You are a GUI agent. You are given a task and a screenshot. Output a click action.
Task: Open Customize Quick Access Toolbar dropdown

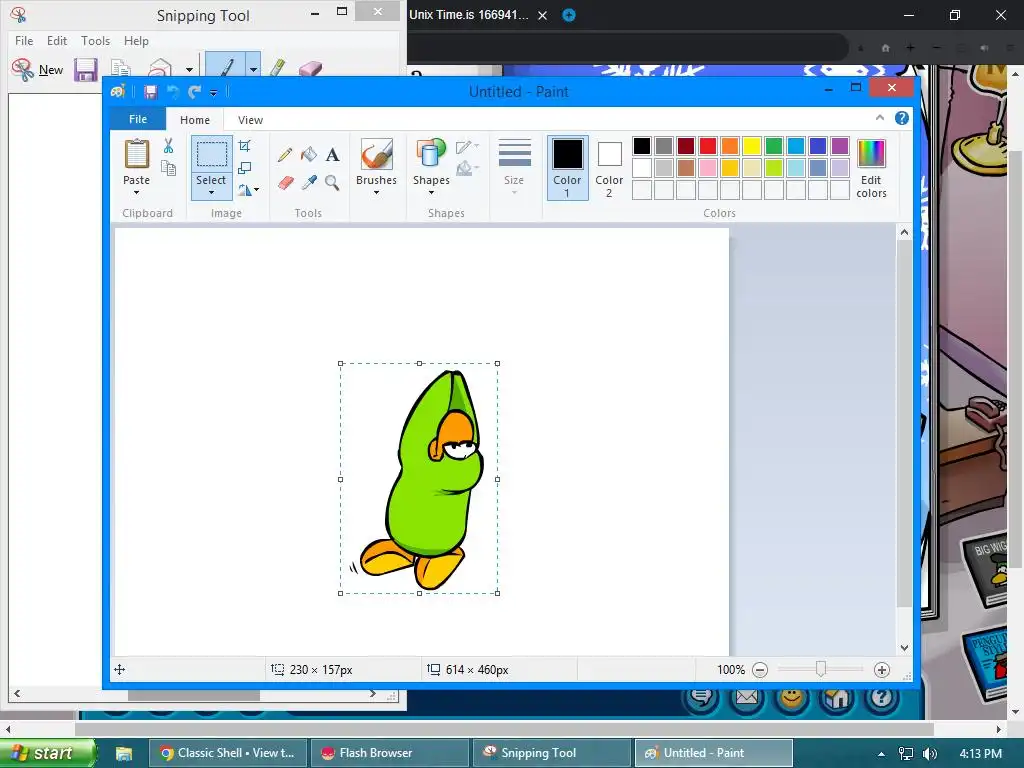[x=214, y=93]
